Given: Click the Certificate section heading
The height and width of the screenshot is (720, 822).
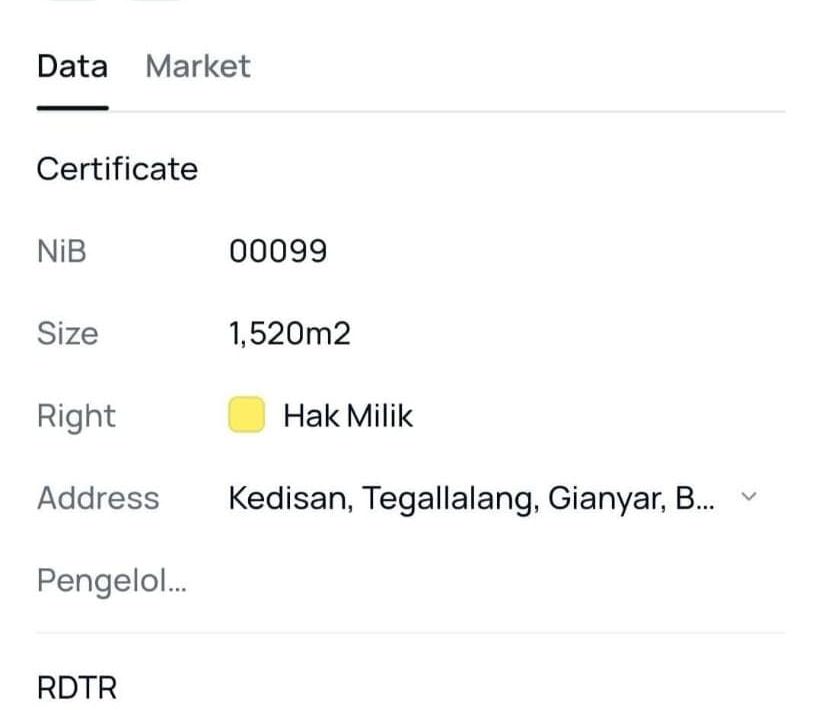Looking at the screenshot, I should (117, 169).
